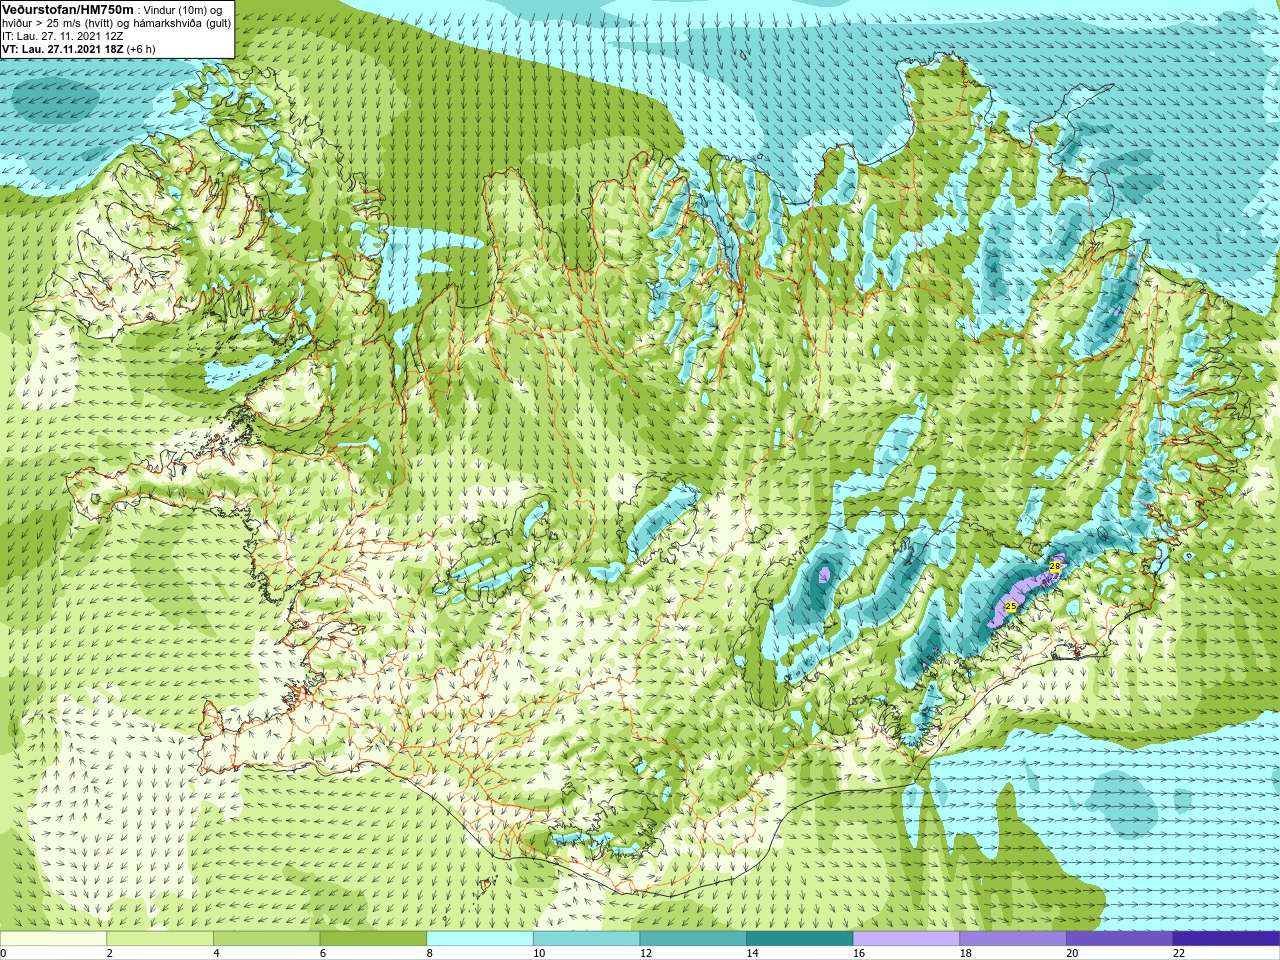Screen dimensions: 1280x960
Task: Click the legend scale number 4
Action: point(216,953)
